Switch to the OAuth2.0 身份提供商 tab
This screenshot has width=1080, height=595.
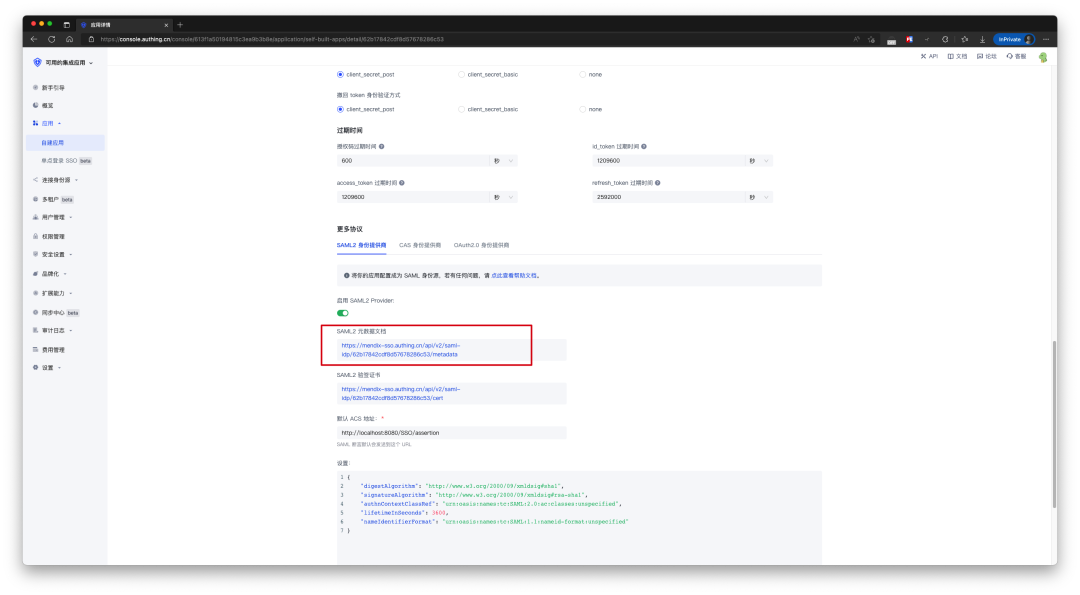(x=481, y=245)
